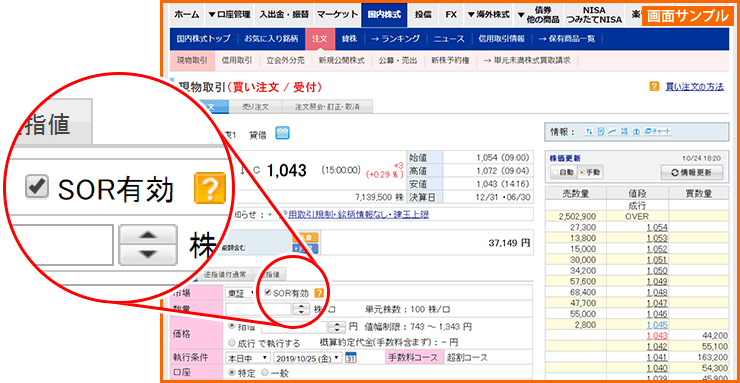
Task: Select the 手動 price update radio button
Action: [582, 172]
